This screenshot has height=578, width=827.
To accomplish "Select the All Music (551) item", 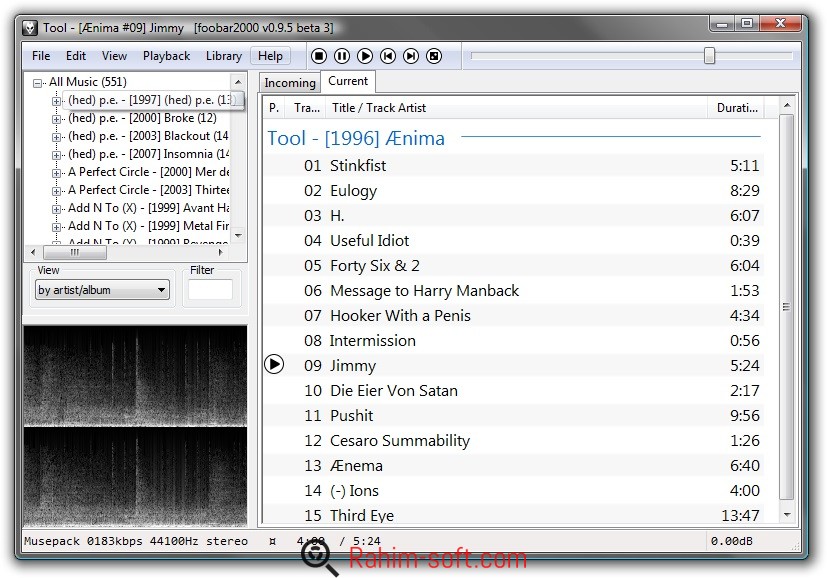I will pyautogui.click(x=88, y=82).
